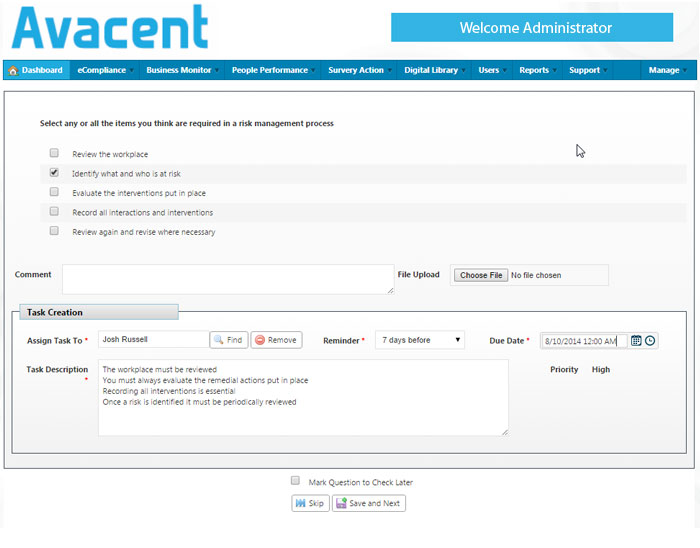The image size is (700, 548).
Task: Click the Assign Task To field
Action: 153,340
